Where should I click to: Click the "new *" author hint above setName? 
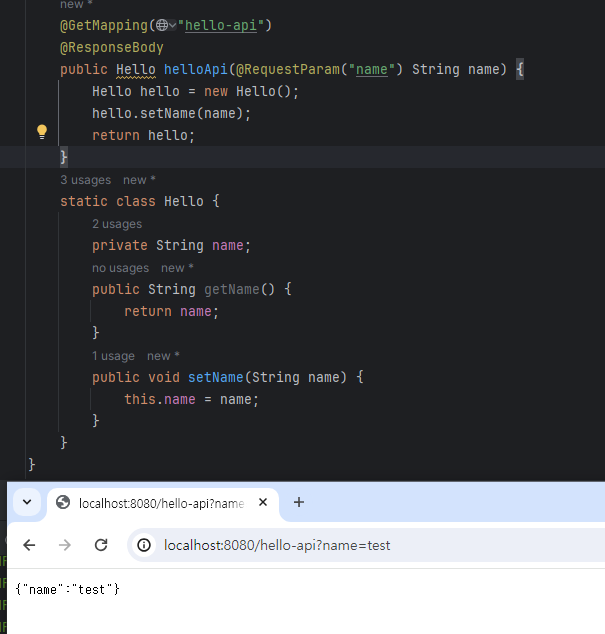click(163, 356)
